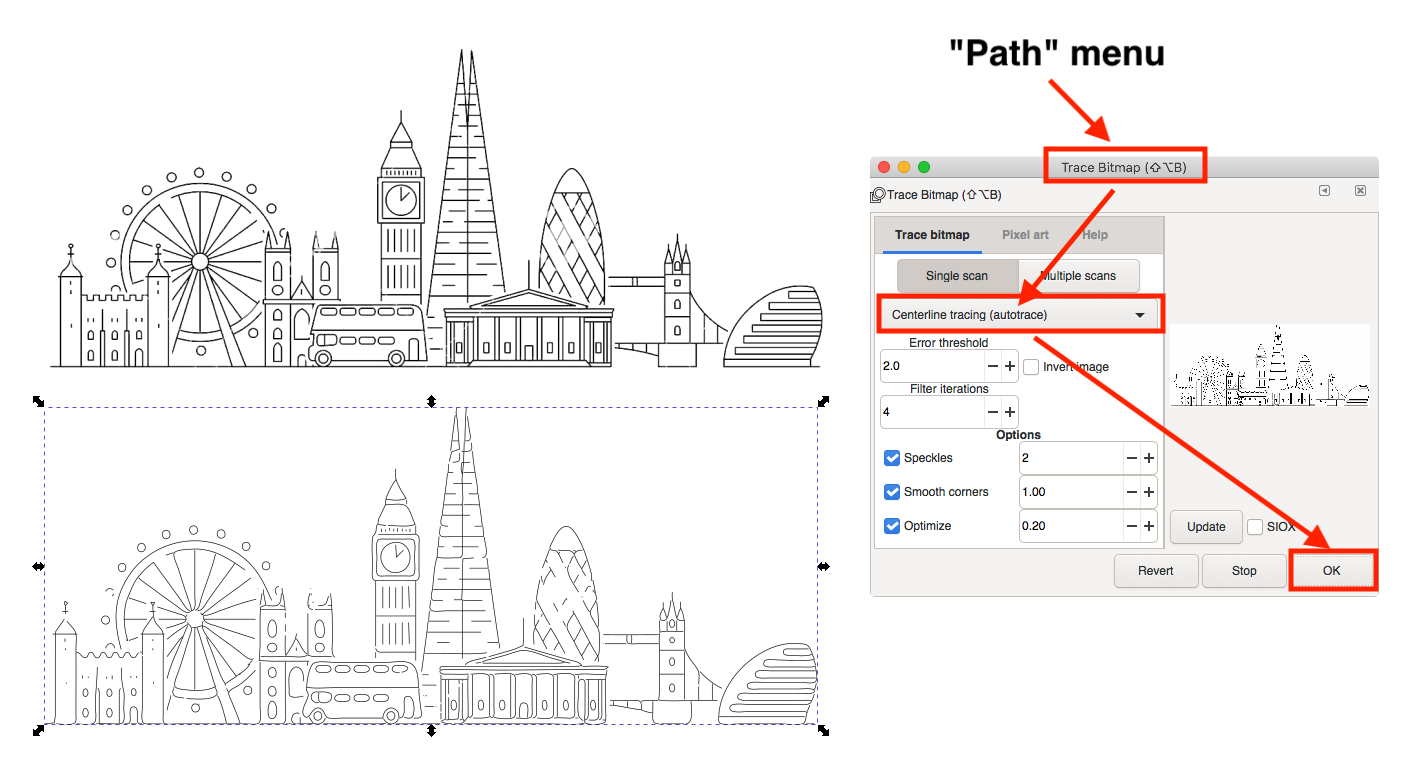Uncheck the Optimize option
This screenshot has width=1401, height=769.
pyautogui.click(x=892, y=526)
